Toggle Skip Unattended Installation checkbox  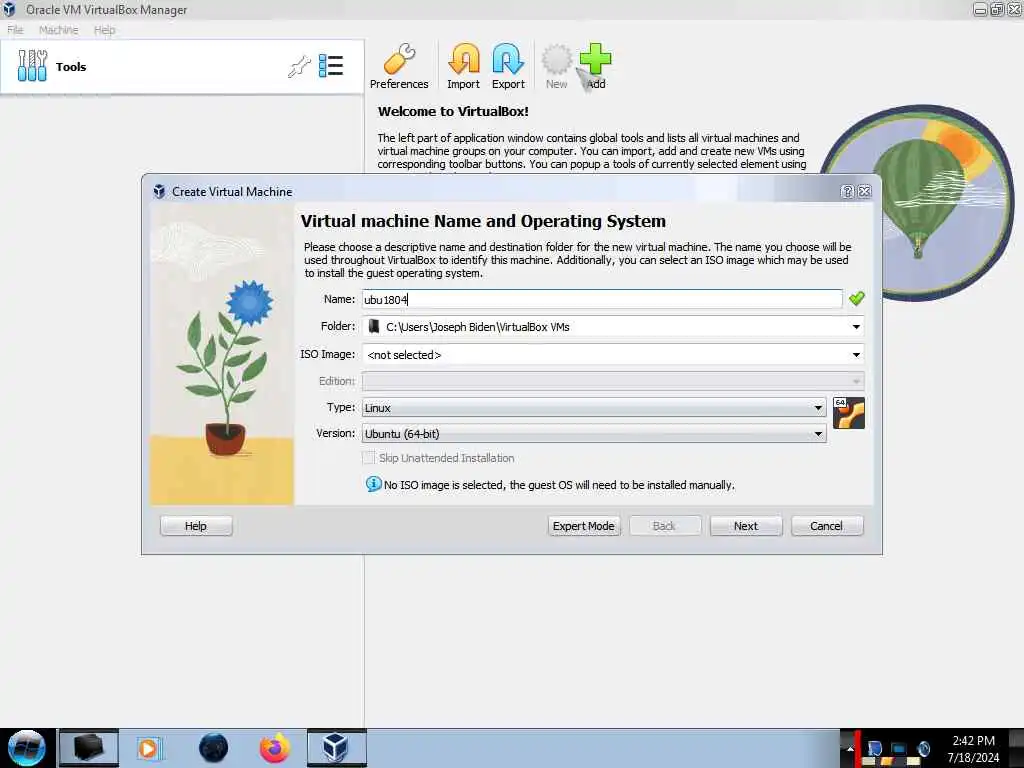[x=369, y=458]
